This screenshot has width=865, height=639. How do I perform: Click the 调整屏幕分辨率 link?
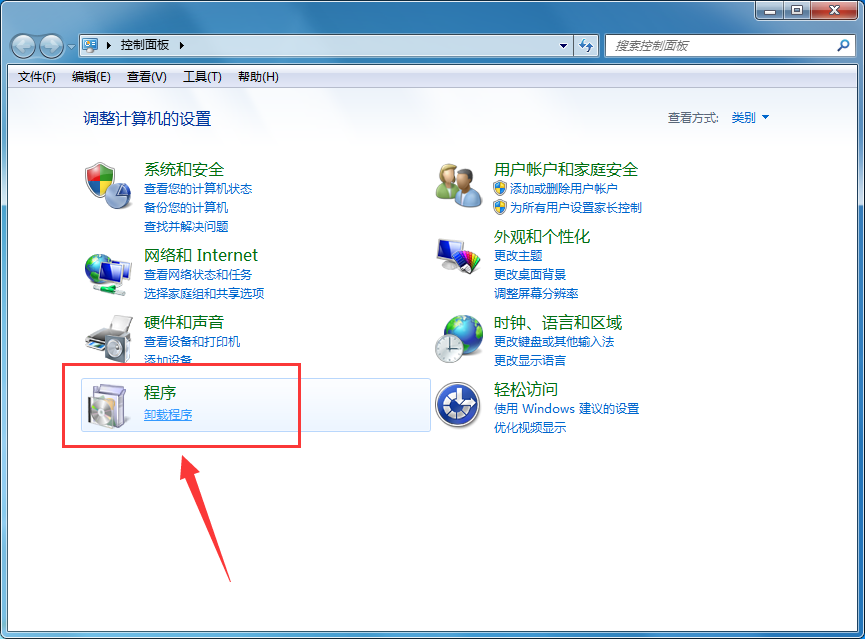click(536, 294)
